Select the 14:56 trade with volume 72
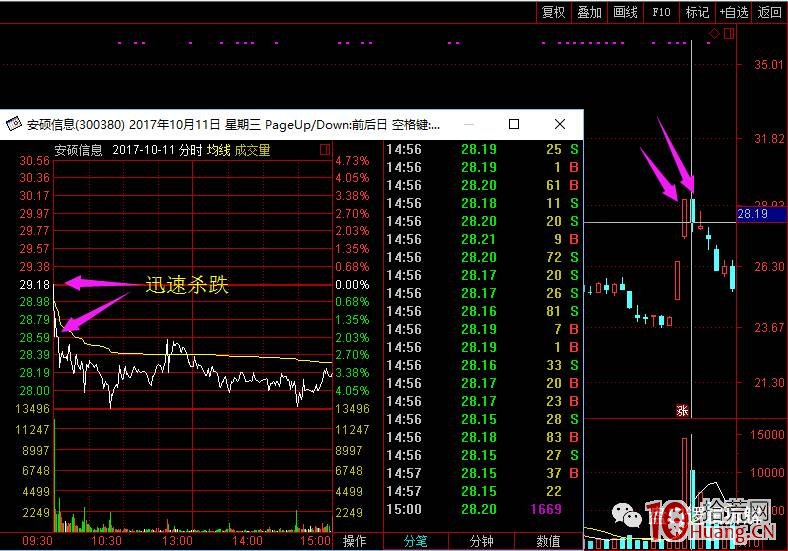This screenshot has height=551, width=788. click(x=483, y=257)
